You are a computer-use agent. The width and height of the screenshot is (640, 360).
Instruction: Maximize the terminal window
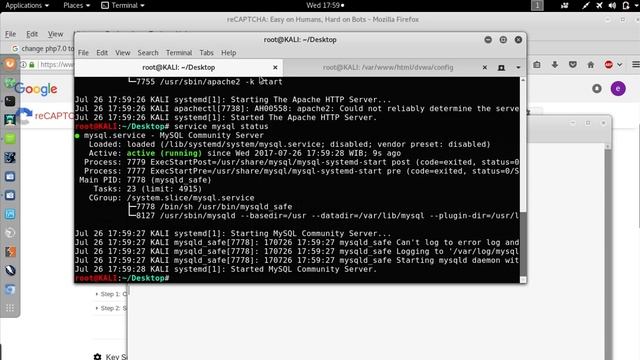coord(503,40)
